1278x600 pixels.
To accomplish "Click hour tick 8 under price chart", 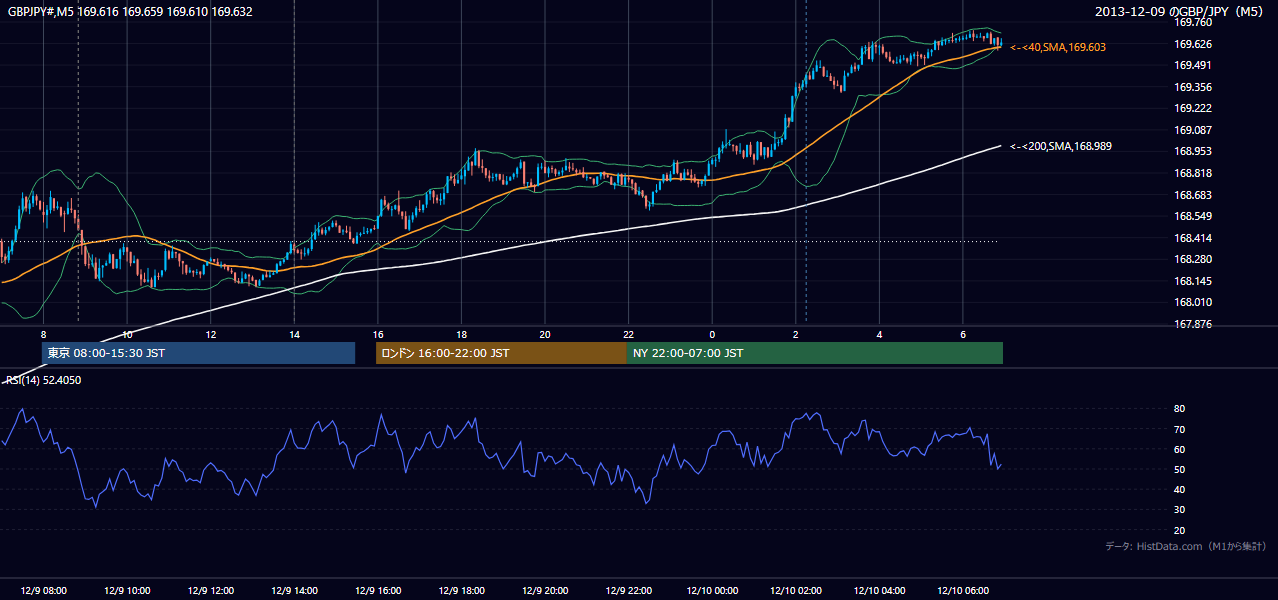I will [x=43, y=334].
